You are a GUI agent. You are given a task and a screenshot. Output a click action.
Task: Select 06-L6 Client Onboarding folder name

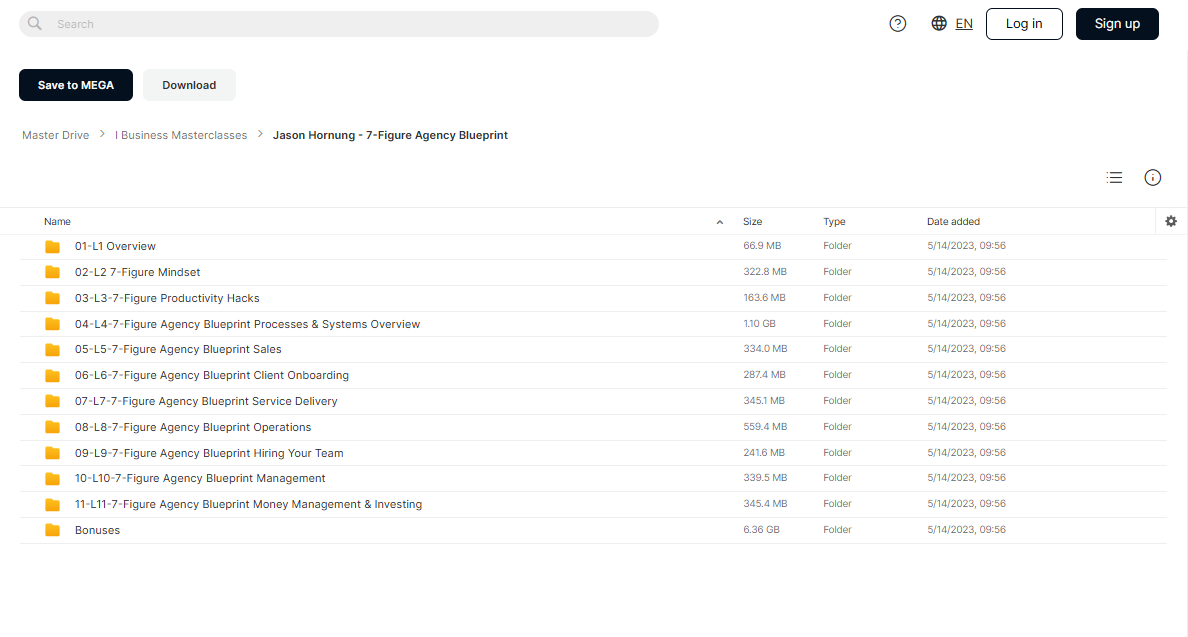point(211,375)
